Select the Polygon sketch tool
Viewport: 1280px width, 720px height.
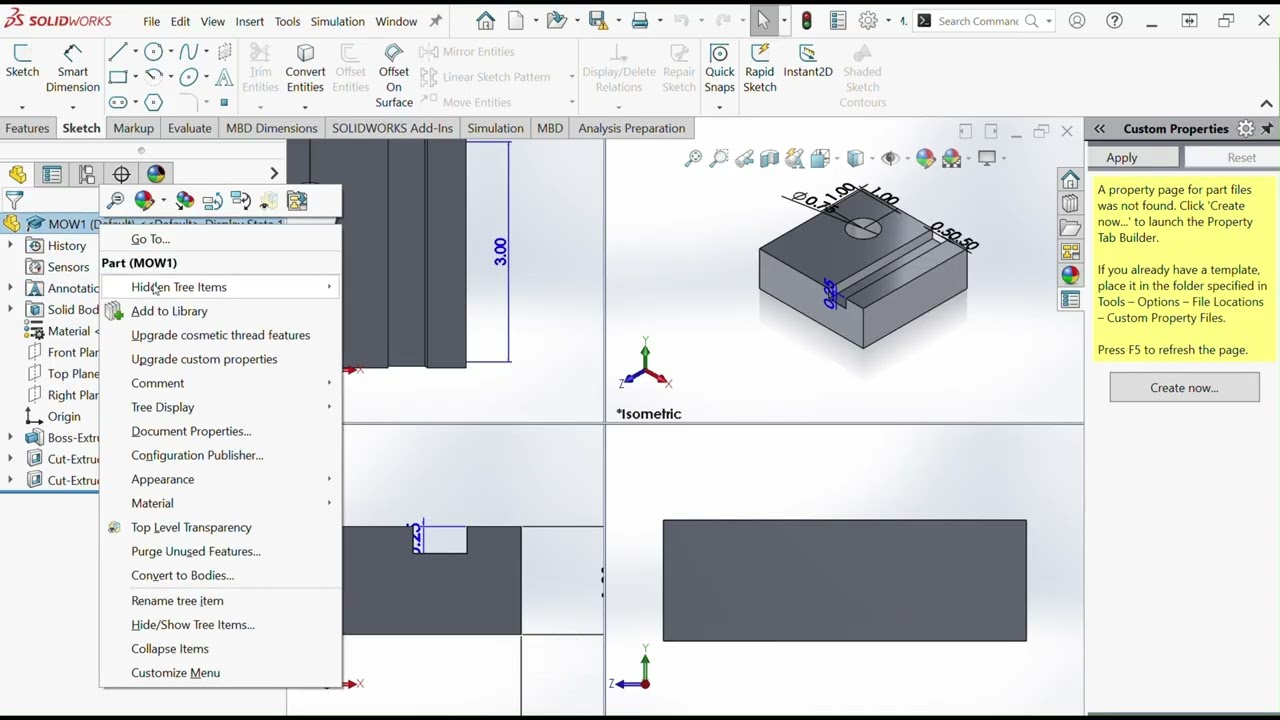tap(153, 102)
